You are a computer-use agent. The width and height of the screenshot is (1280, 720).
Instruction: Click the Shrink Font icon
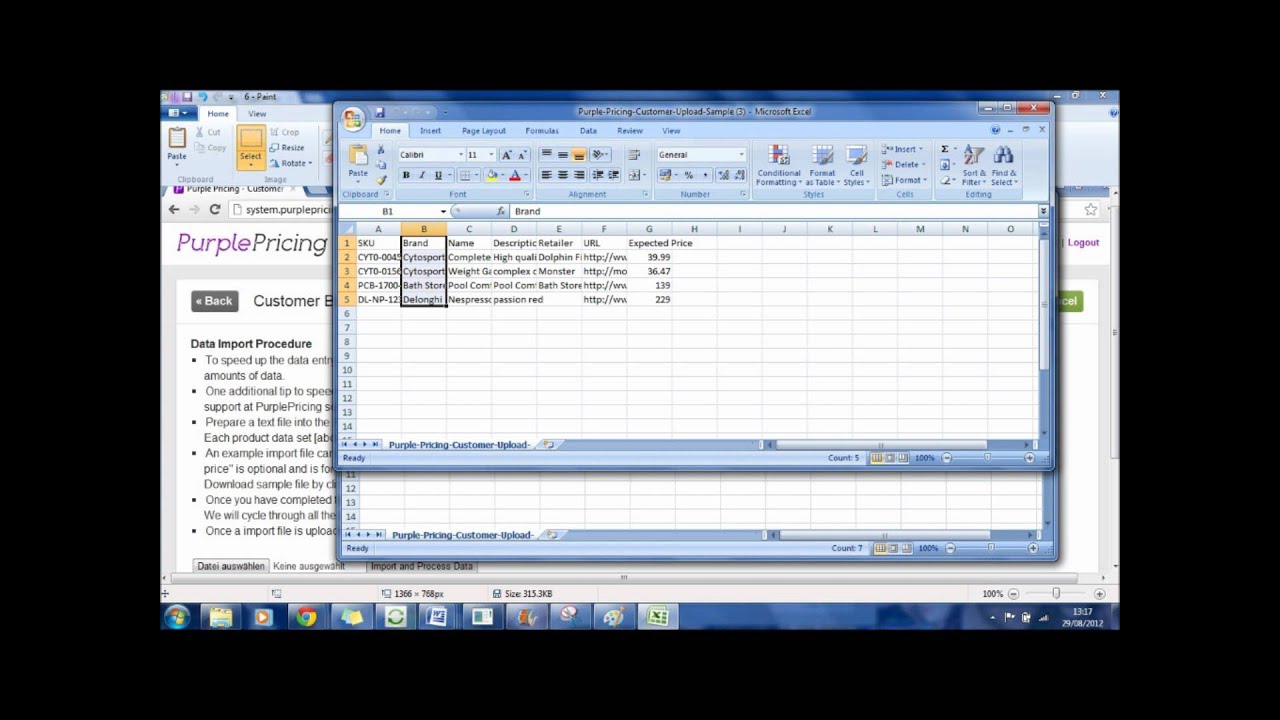(x=521, y=155)
